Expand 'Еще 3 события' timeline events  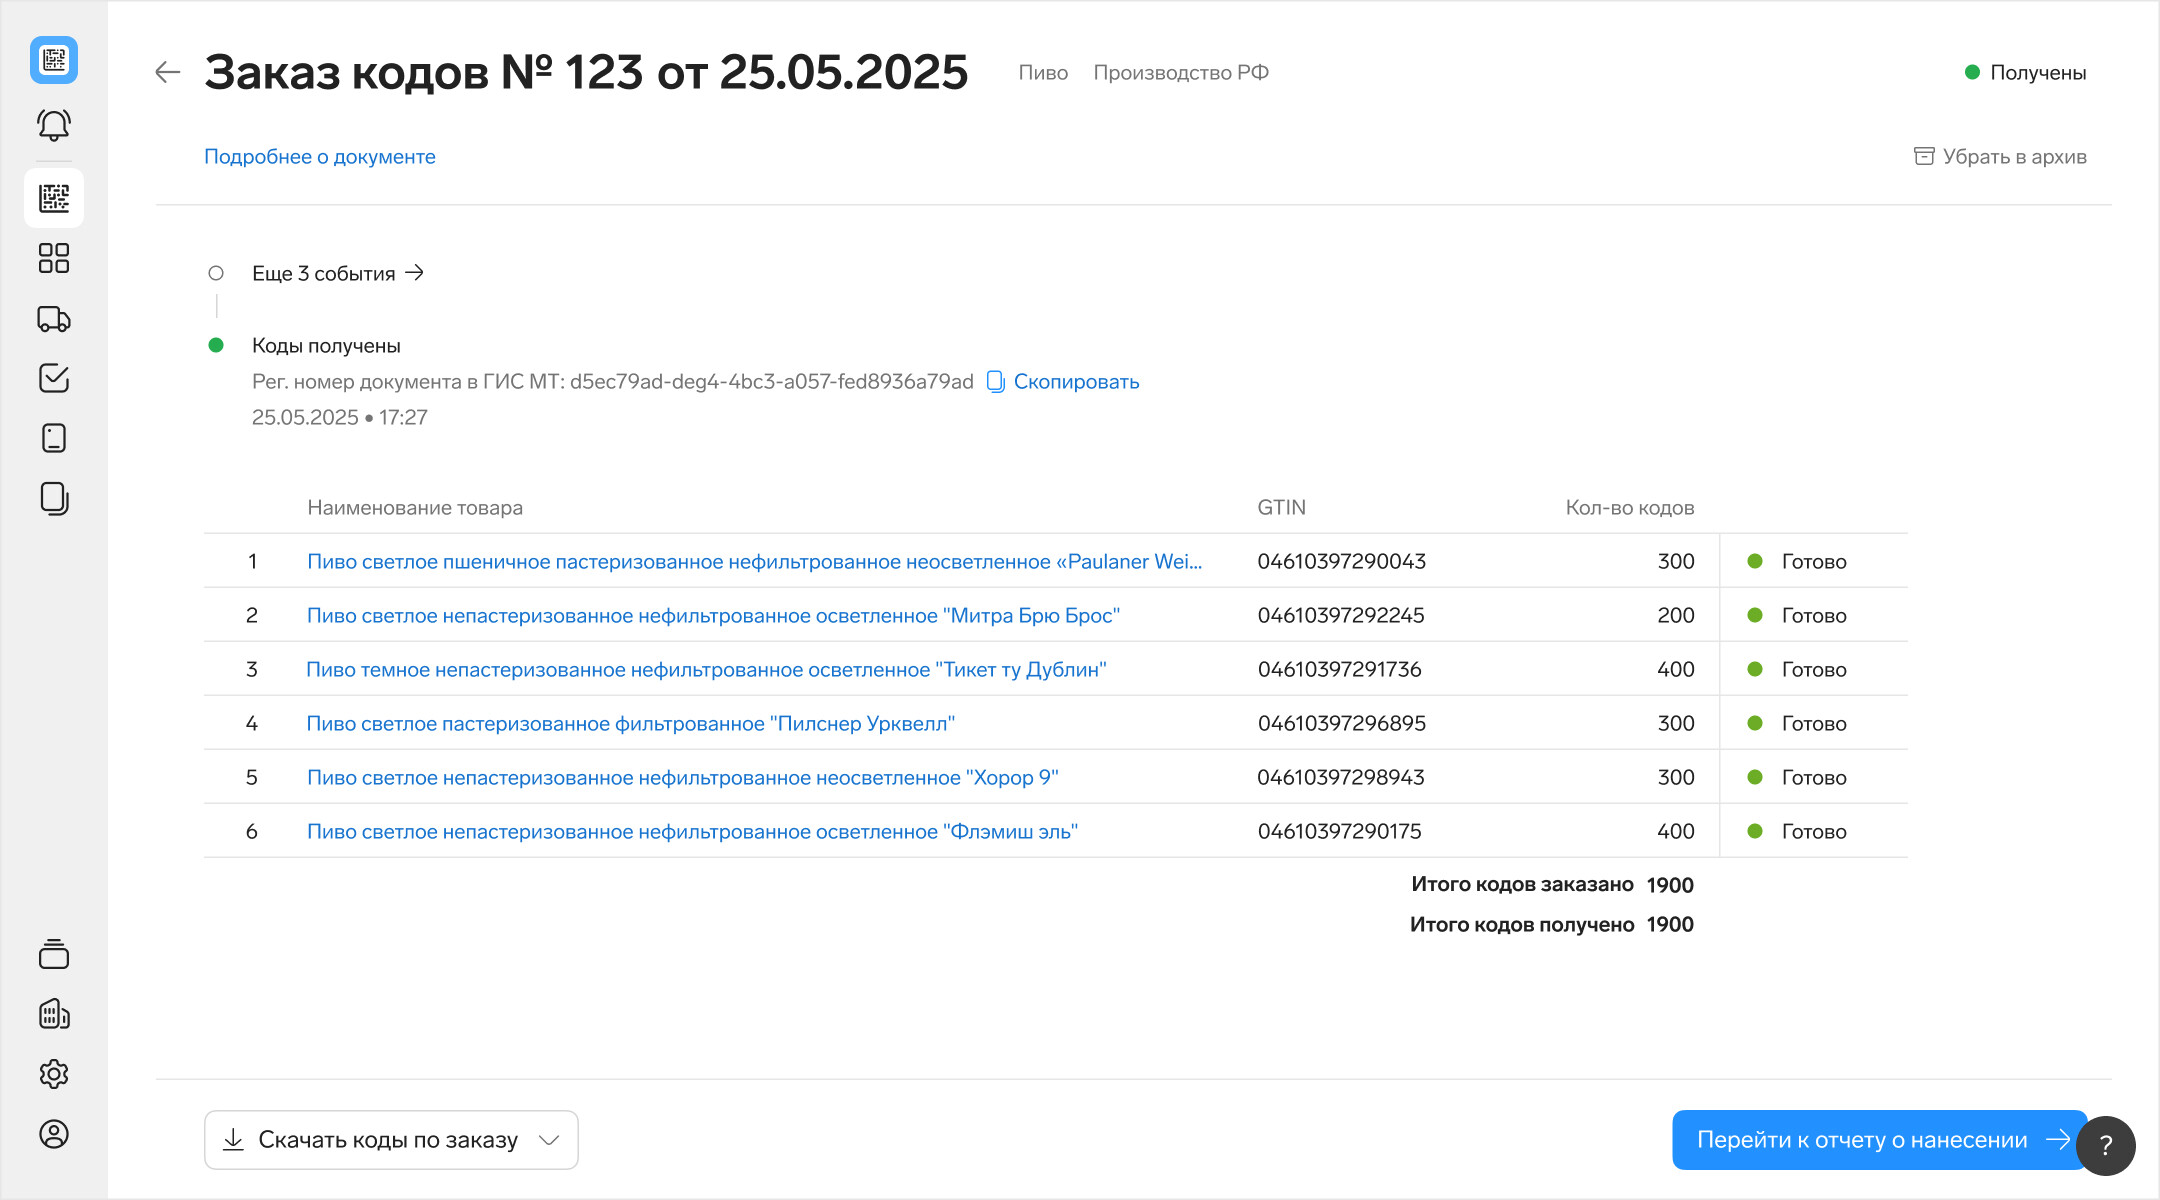338,273
